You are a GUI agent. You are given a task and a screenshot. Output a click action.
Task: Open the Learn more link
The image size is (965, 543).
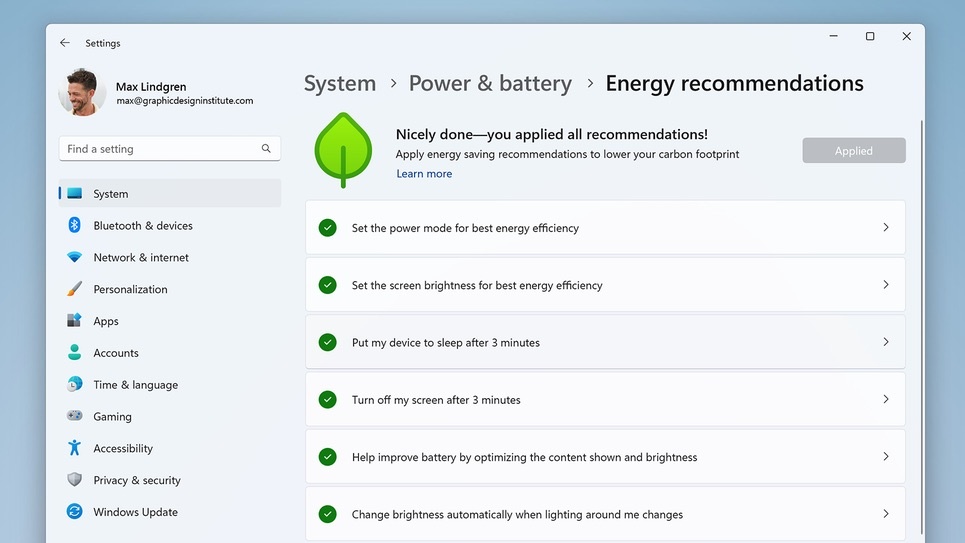(424, 174)
